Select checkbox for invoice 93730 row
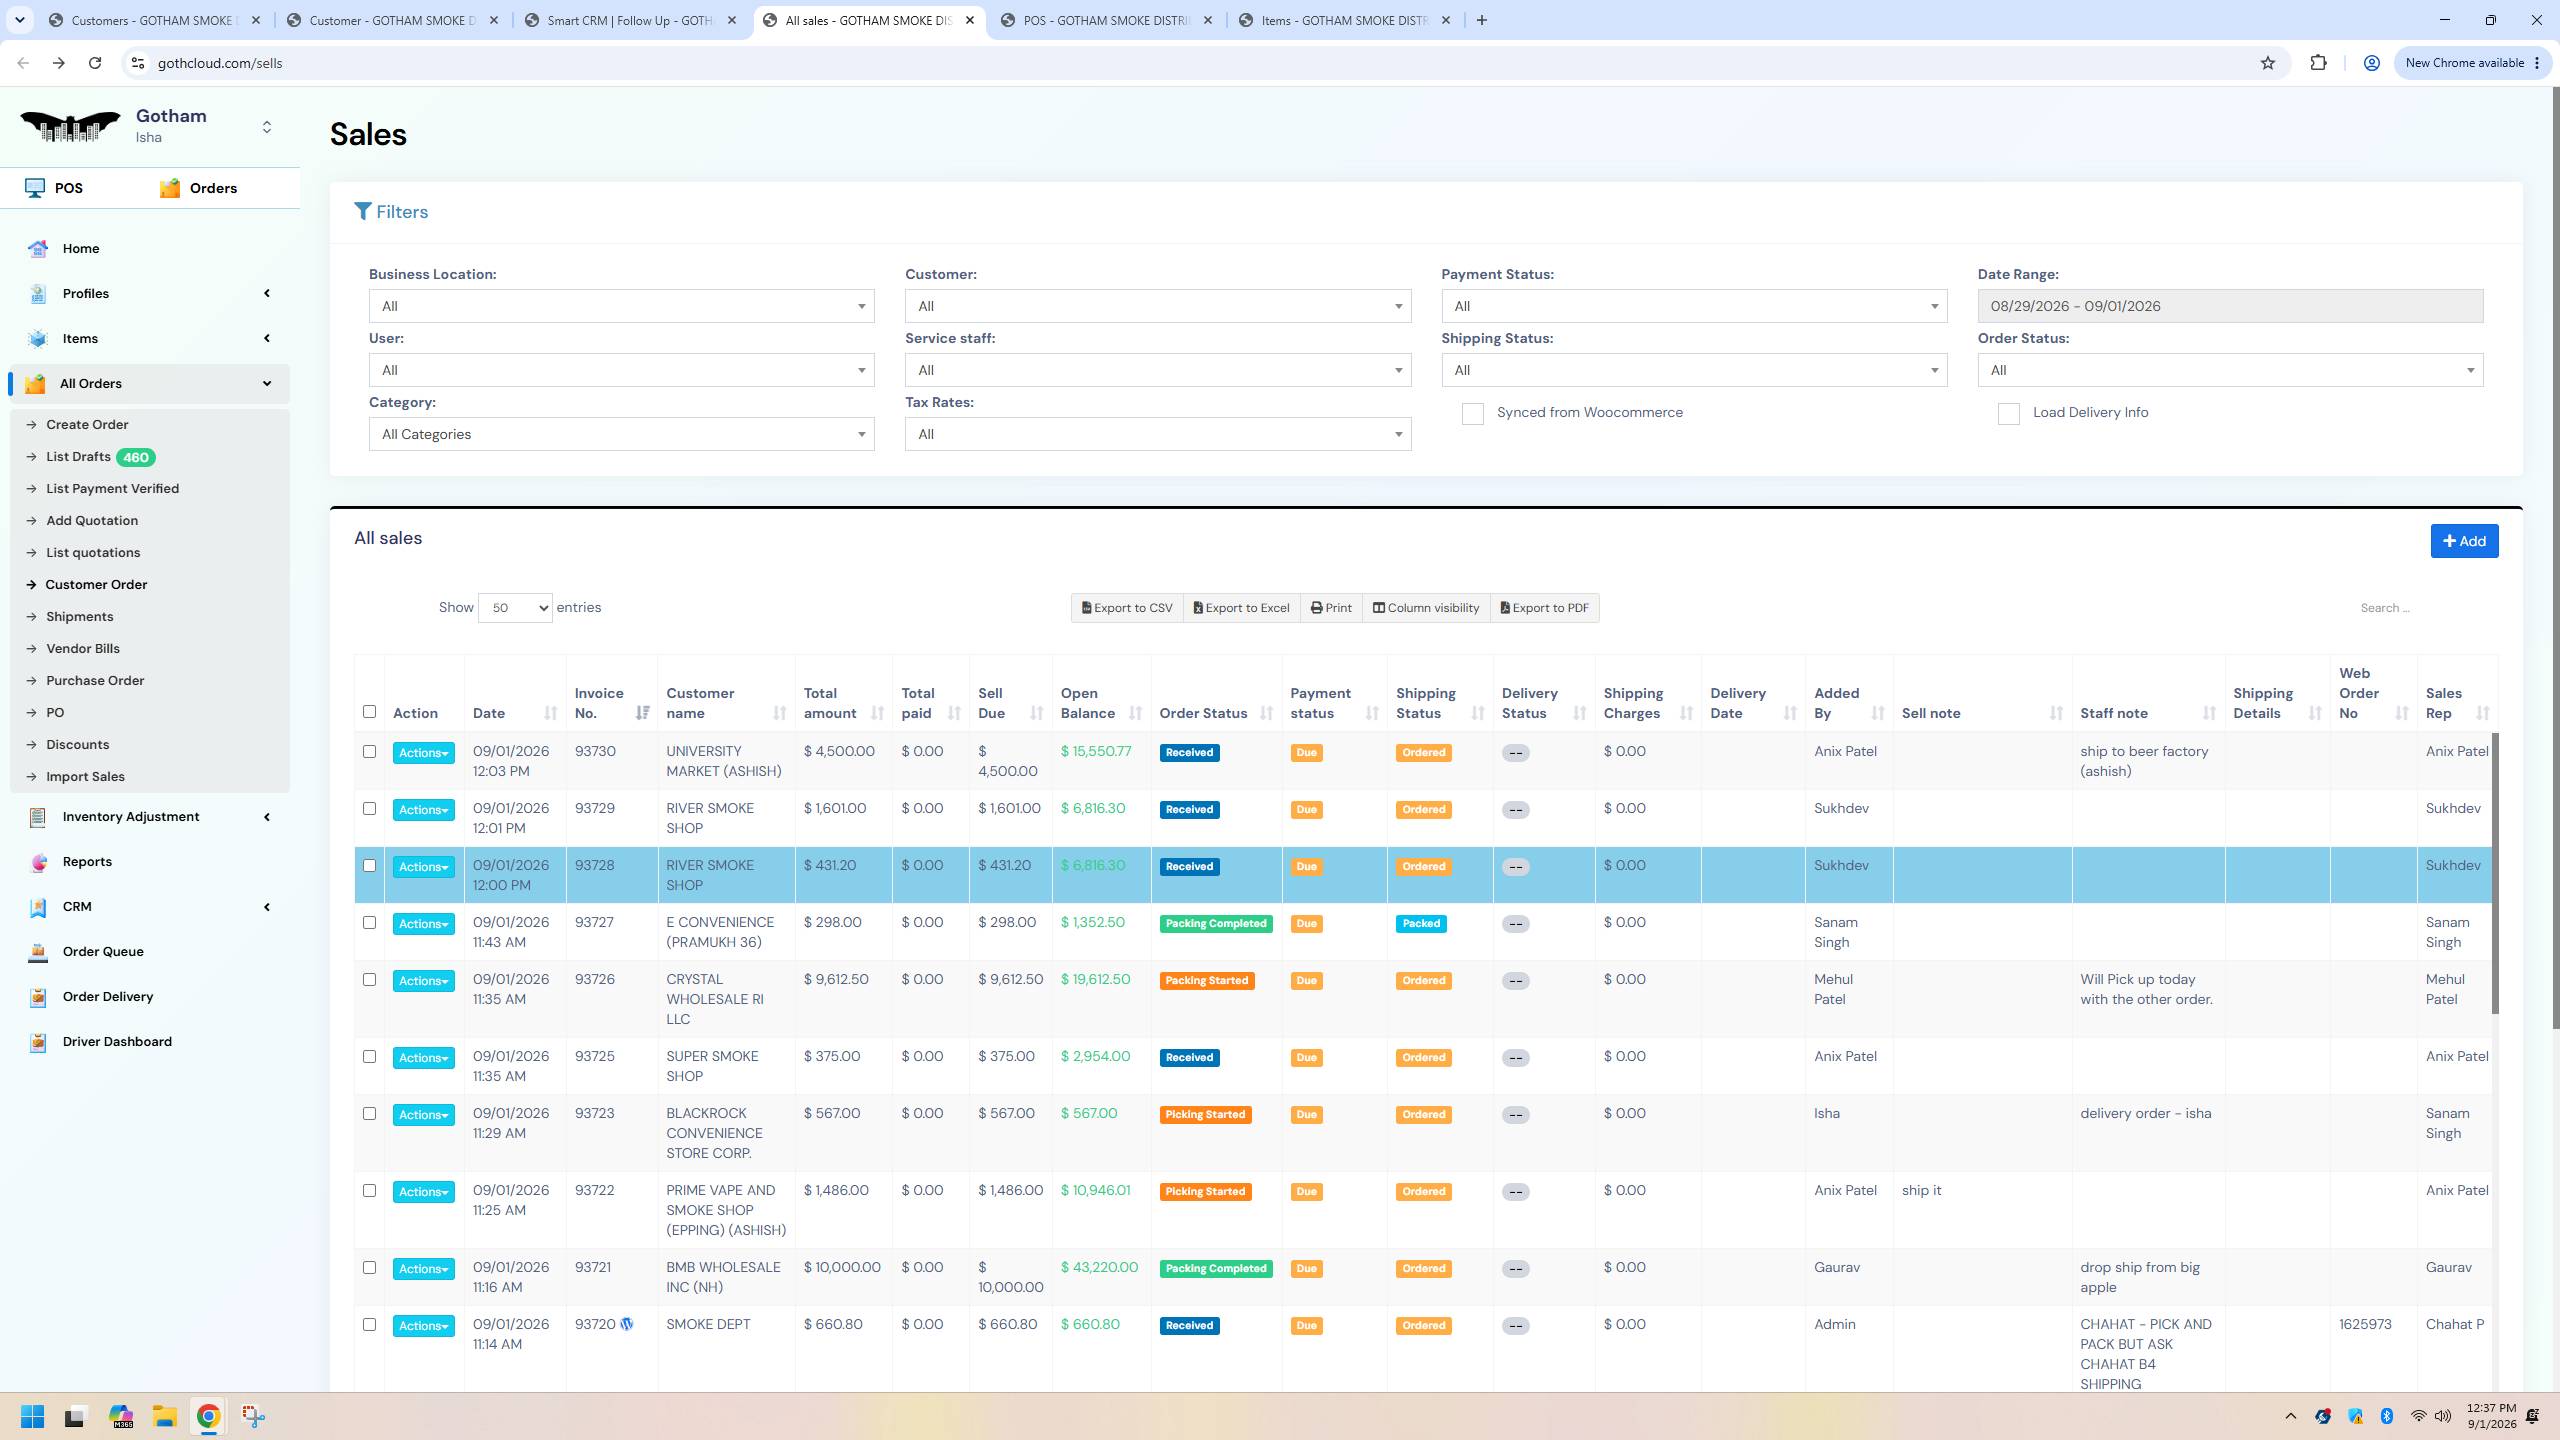The height and width of the screenshot is (1440, 2560). (369, 751)
